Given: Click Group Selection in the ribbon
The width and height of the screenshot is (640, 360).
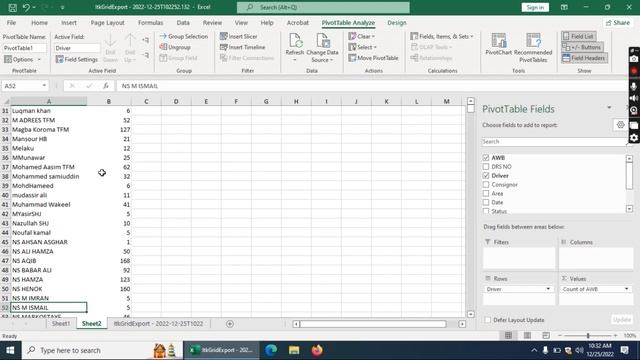Looking at the screenshot, I should pyautogui.click(x=184, y=36).
